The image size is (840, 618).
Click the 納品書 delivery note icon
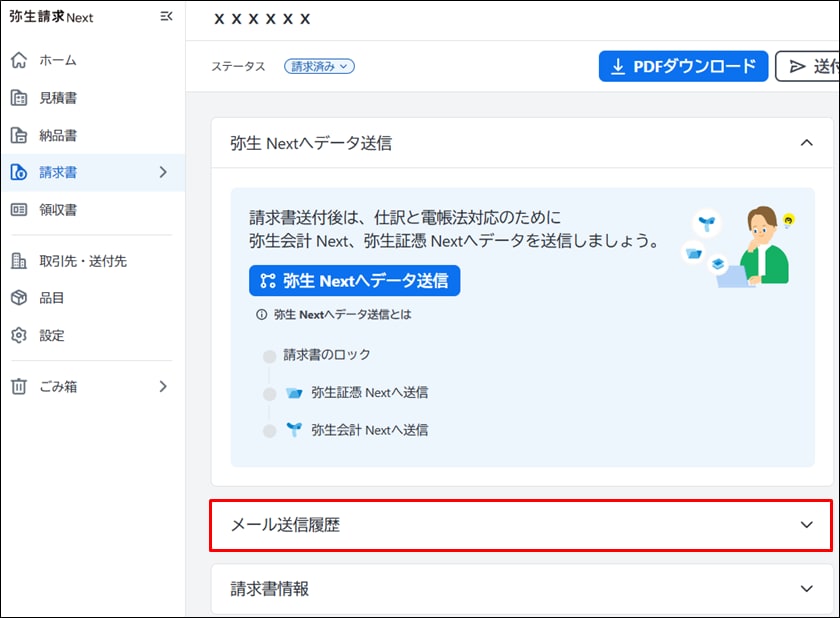tap(19, 135)
